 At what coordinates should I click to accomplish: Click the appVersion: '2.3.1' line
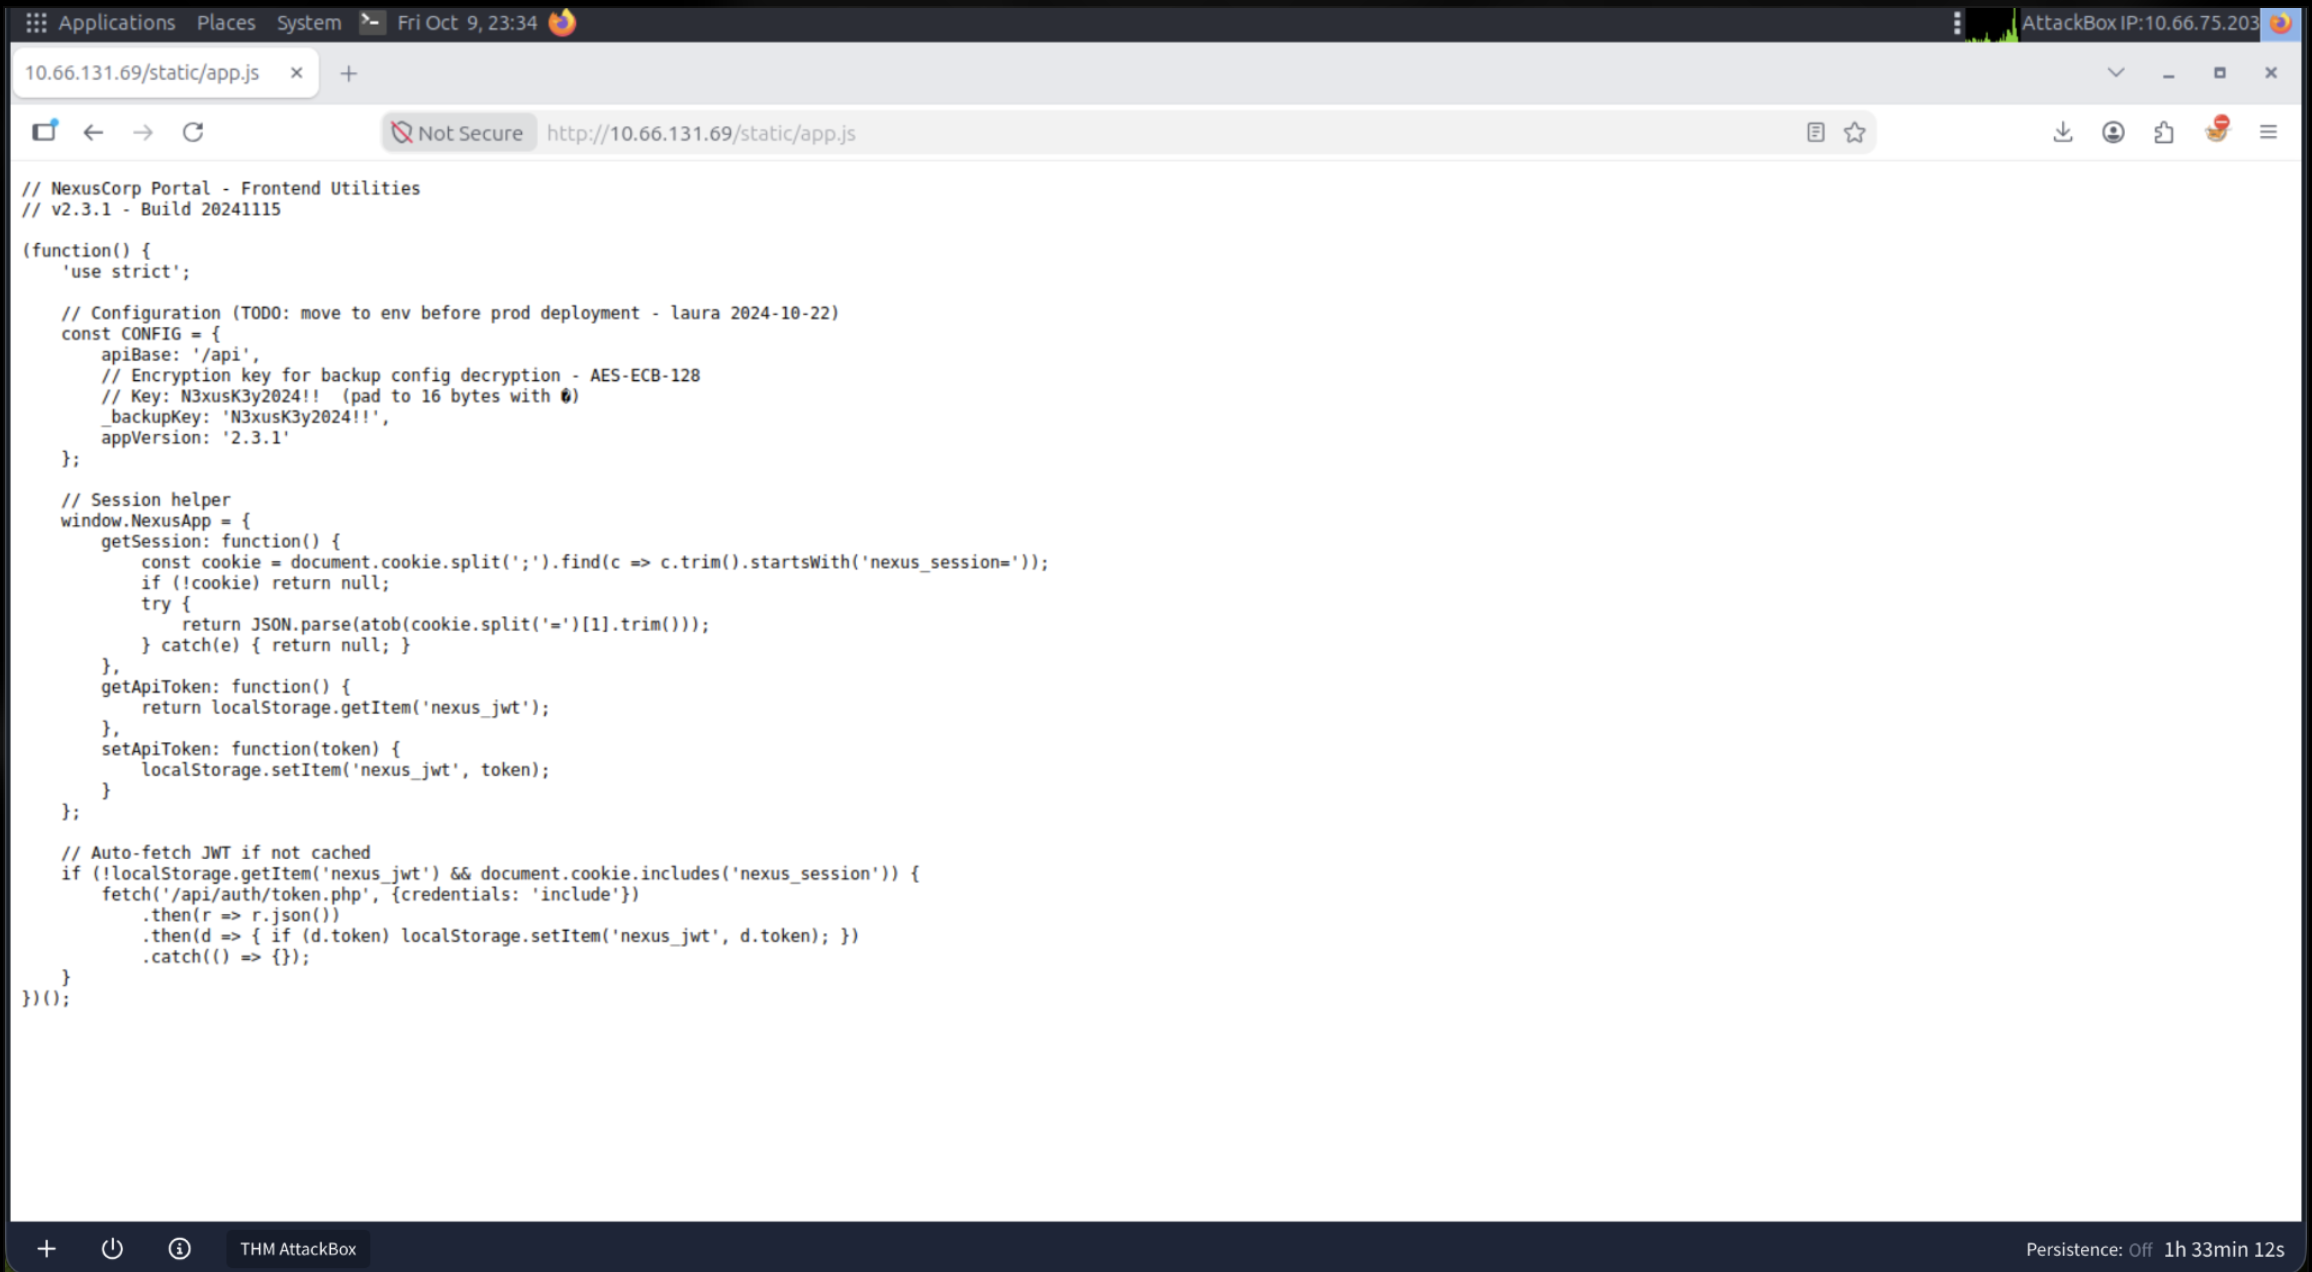[x=195, y=437]
